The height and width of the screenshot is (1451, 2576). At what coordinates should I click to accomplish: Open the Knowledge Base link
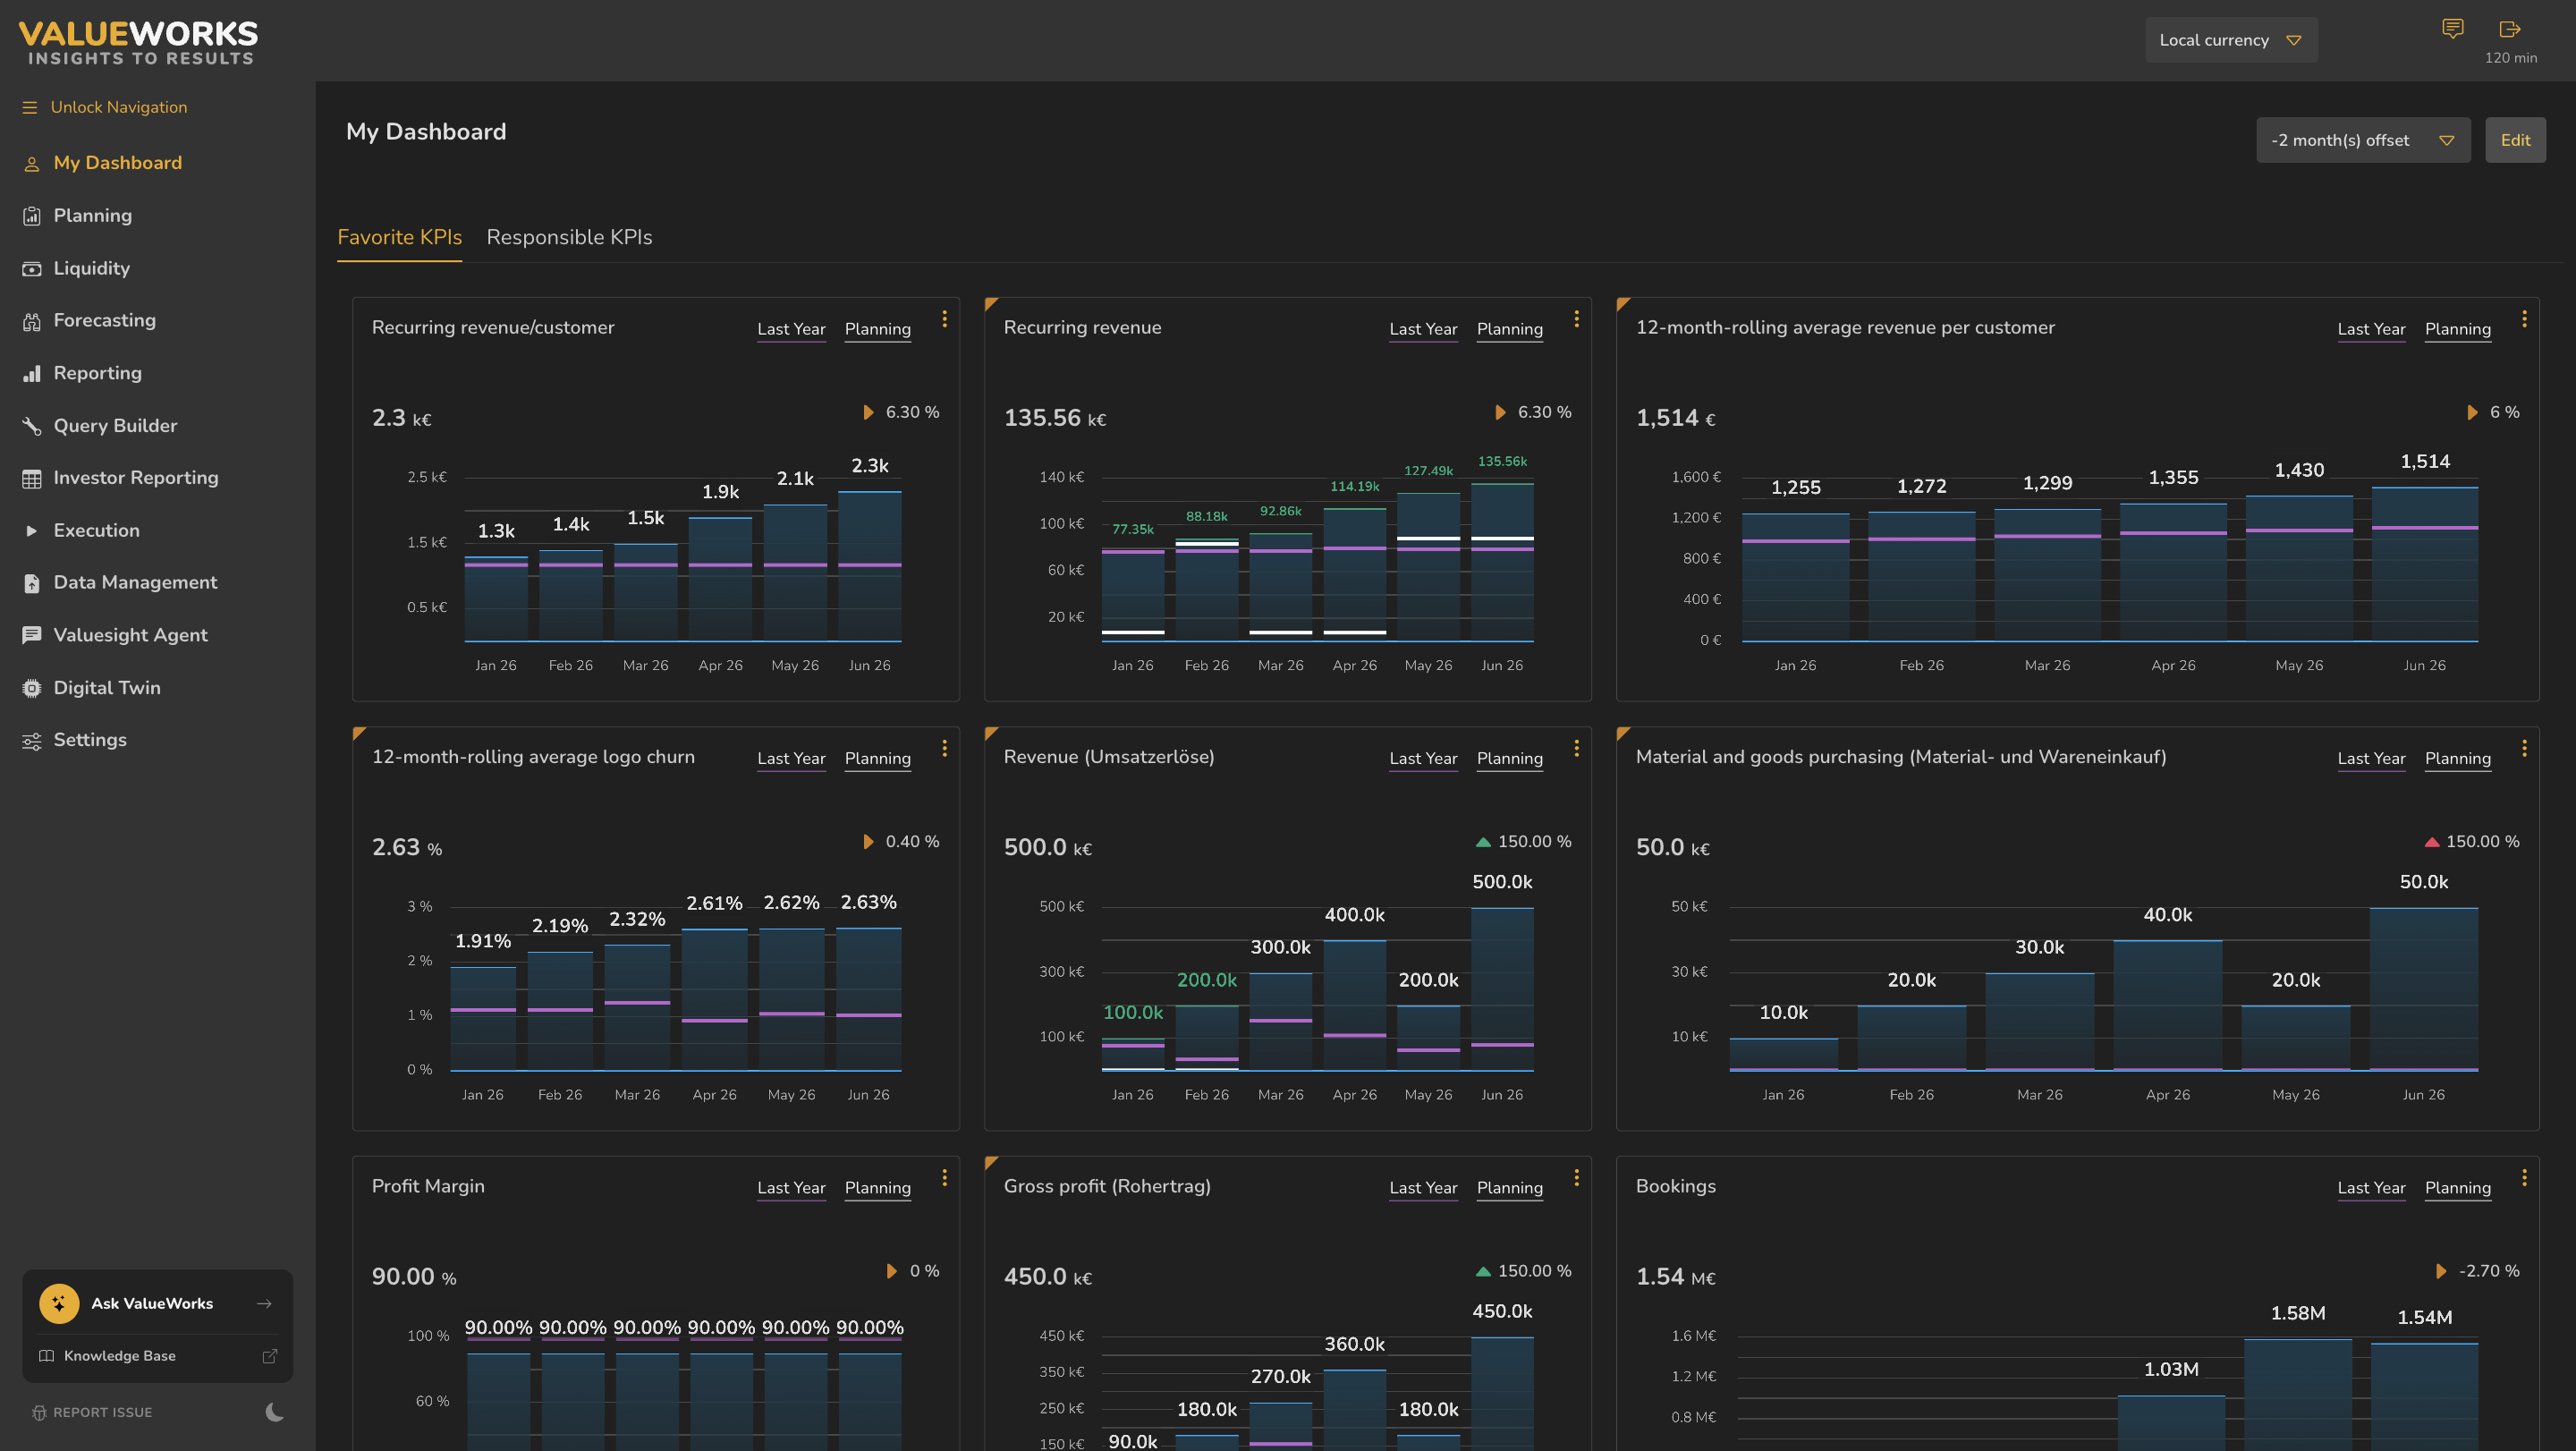[x=119, y=1356]
